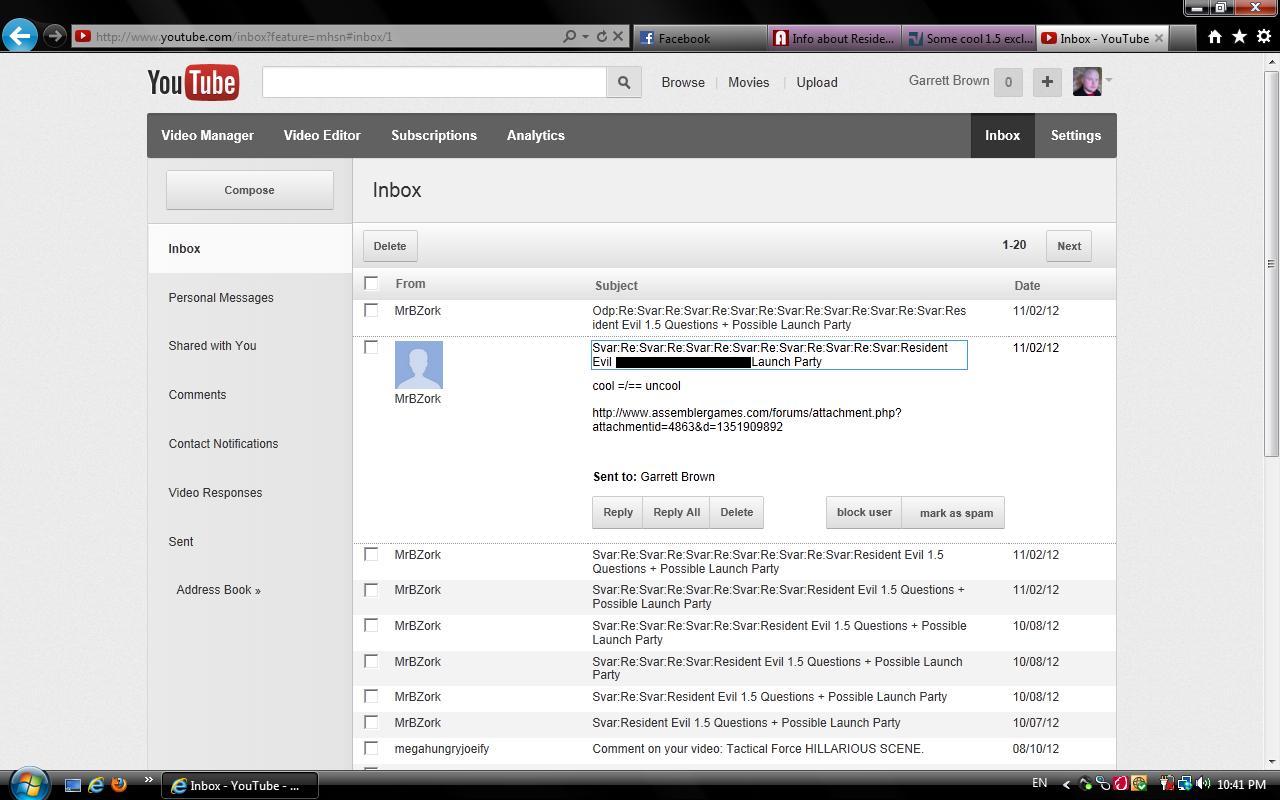
Task: Click the YouTube logo
Action: 193,82
